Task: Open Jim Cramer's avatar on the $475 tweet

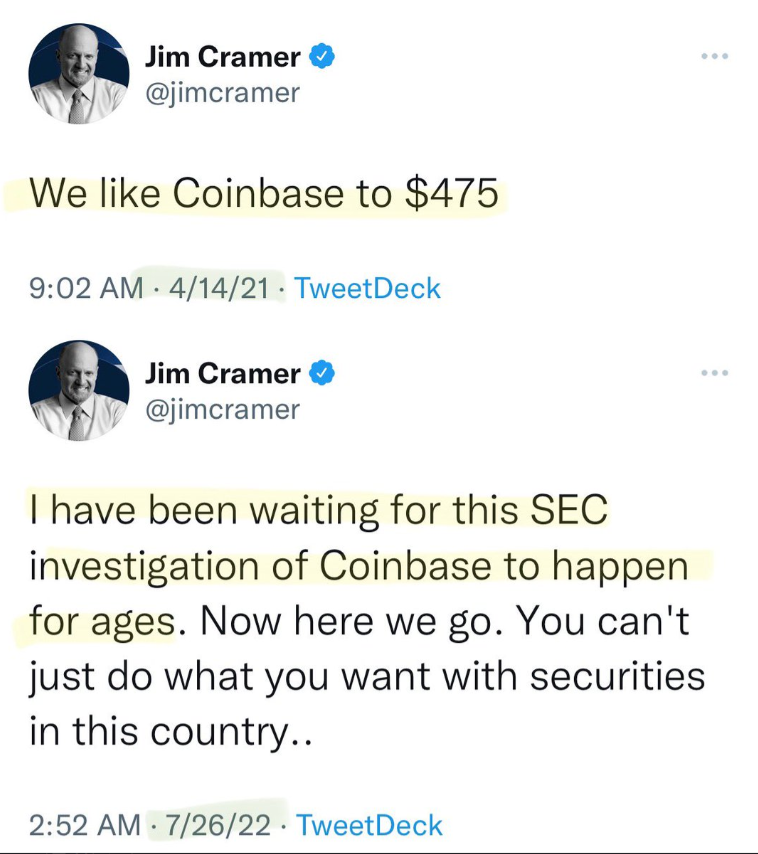Action: click(x=79, y=74)
